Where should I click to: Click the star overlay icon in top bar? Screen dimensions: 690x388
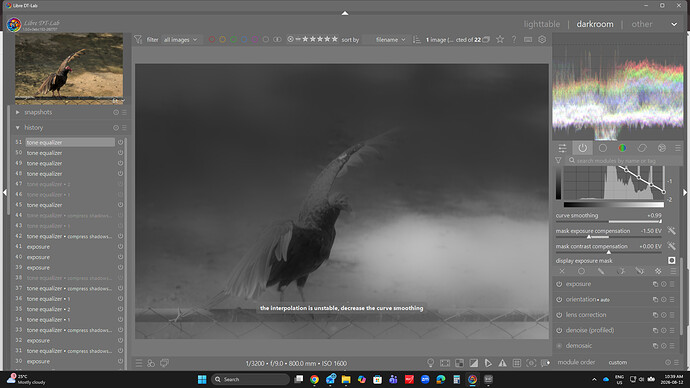tap(500, 40)
